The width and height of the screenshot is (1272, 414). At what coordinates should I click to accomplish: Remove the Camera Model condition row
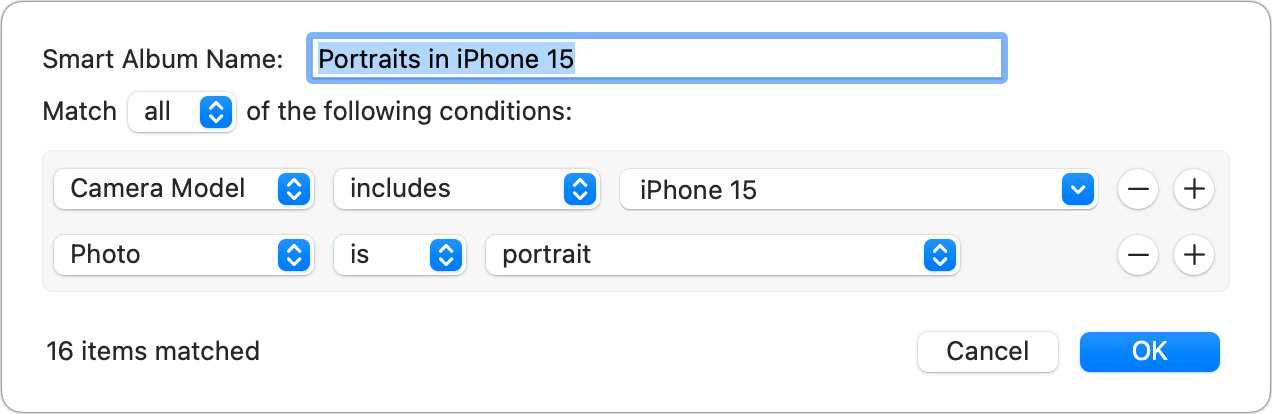coord(1138,189)
